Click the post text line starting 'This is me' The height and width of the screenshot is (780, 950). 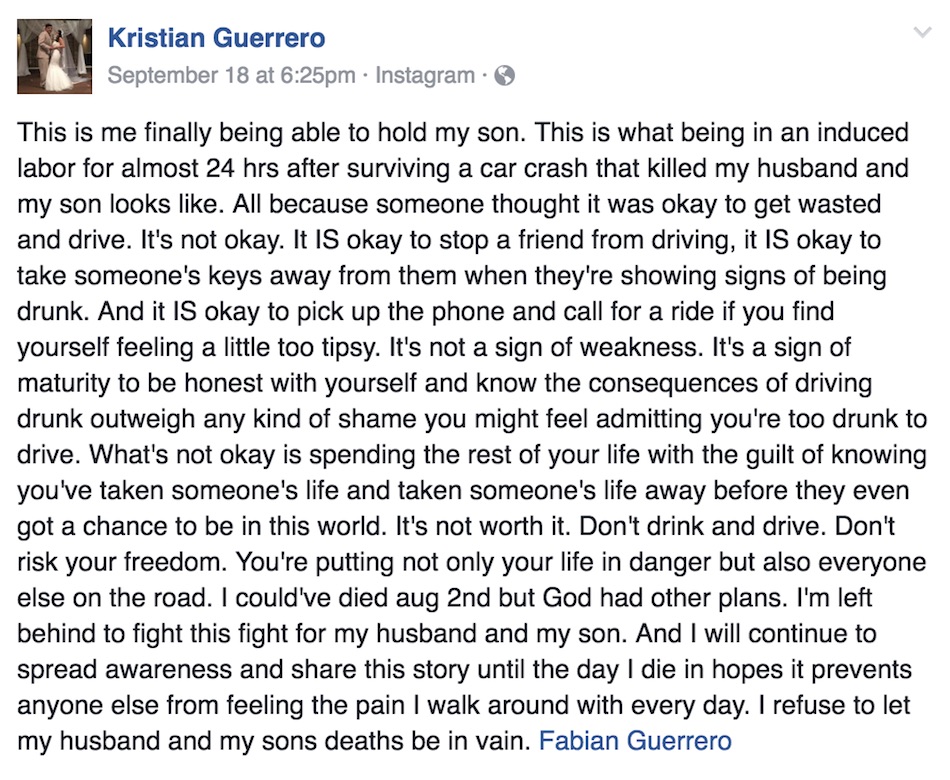[x=463, y=133]
